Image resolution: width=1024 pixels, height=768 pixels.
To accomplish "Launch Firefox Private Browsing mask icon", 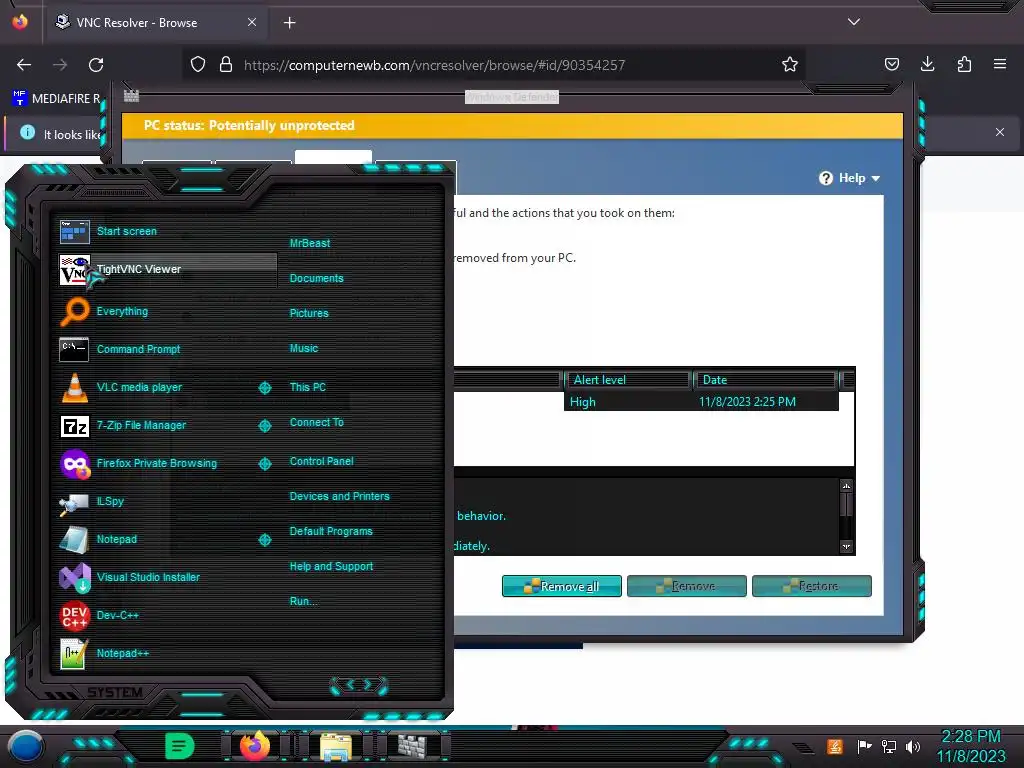I will 74,464.
